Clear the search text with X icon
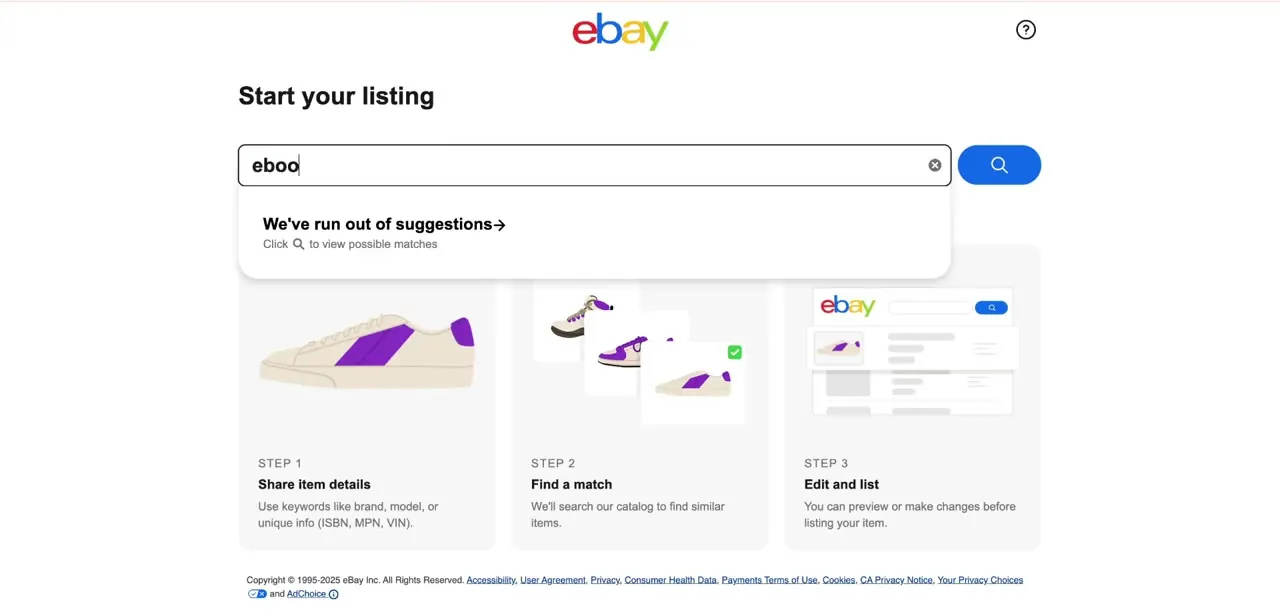1280x616 pixels. [x=935, y=165]
